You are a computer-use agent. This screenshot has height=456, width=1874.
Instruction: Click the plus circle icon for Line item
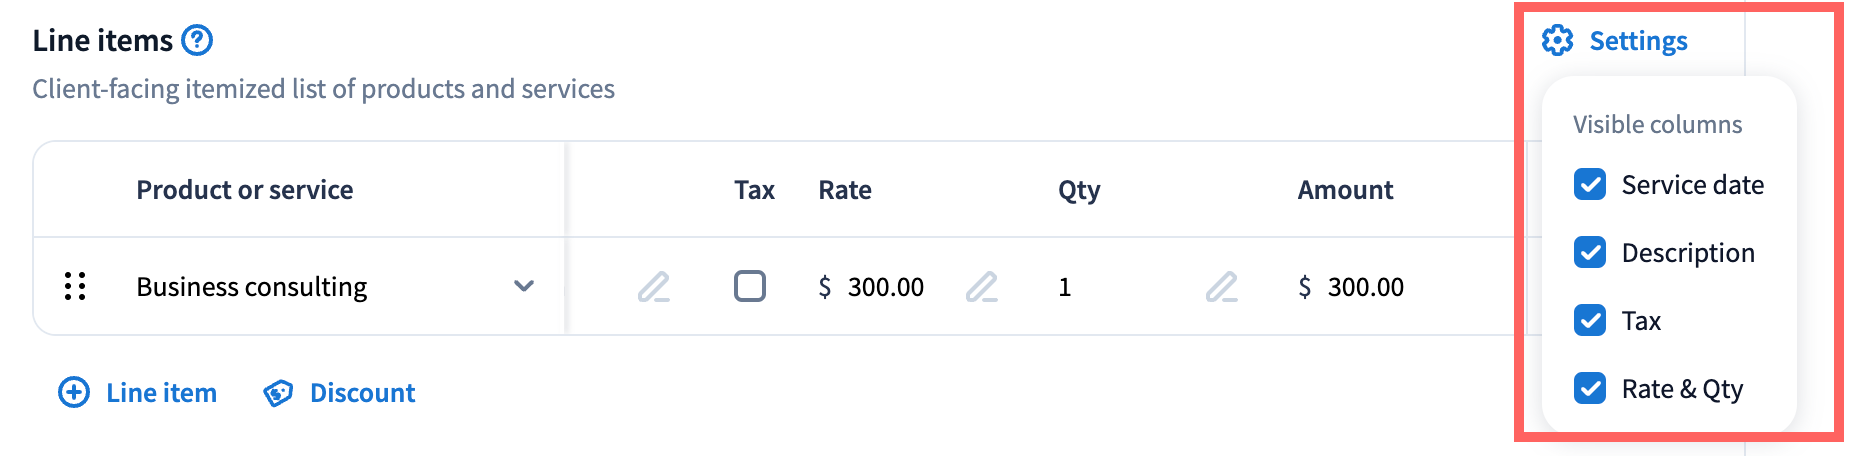[x=74, y=393]
